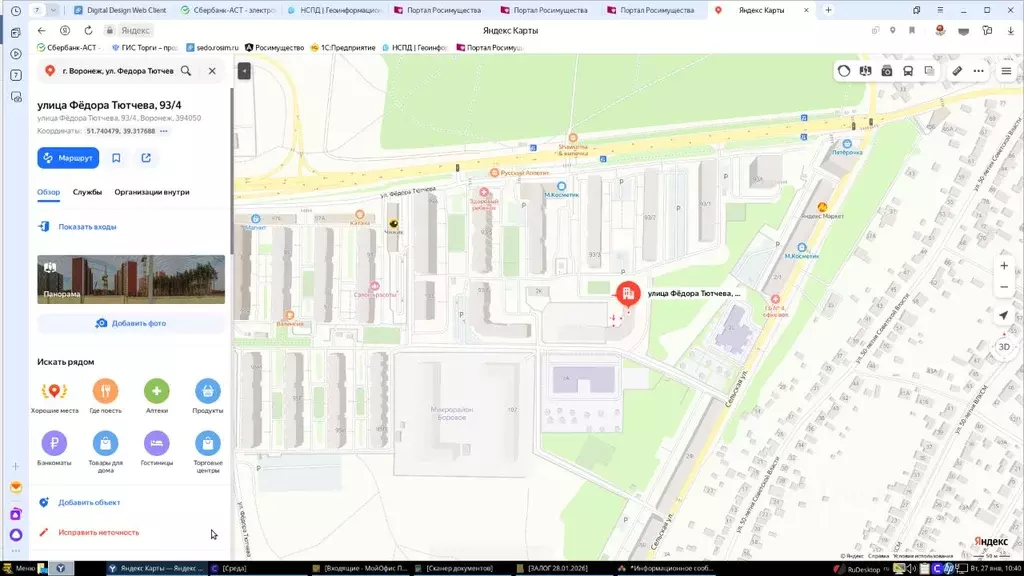This screenshot has width=1024, height=576.
Task: Click the my location arrow icon
Action: pyautogui.click(x=1004, y=316)
